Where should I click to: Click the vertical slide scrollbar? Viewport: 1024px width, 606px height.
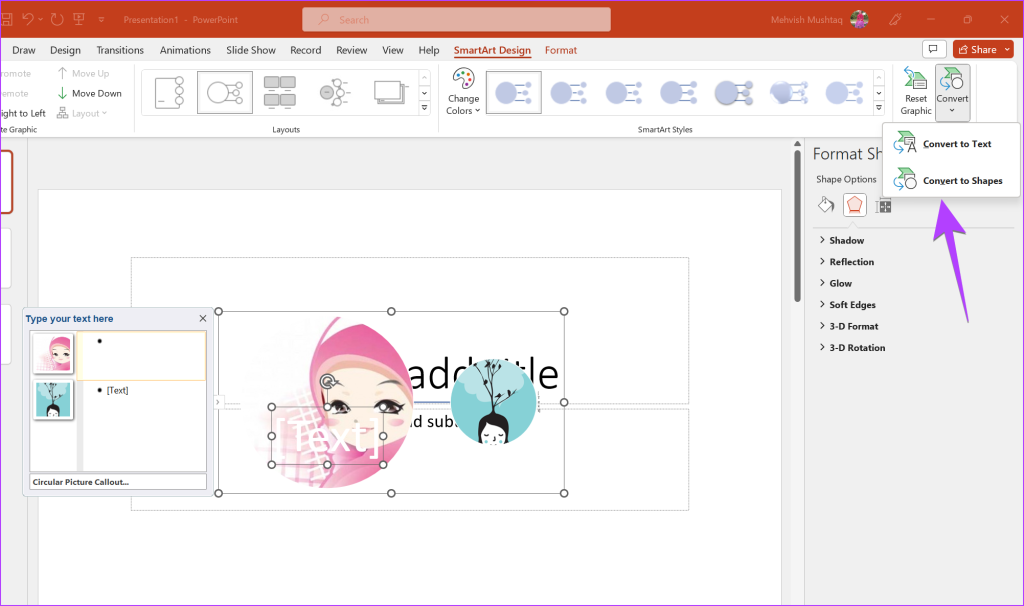797,225
